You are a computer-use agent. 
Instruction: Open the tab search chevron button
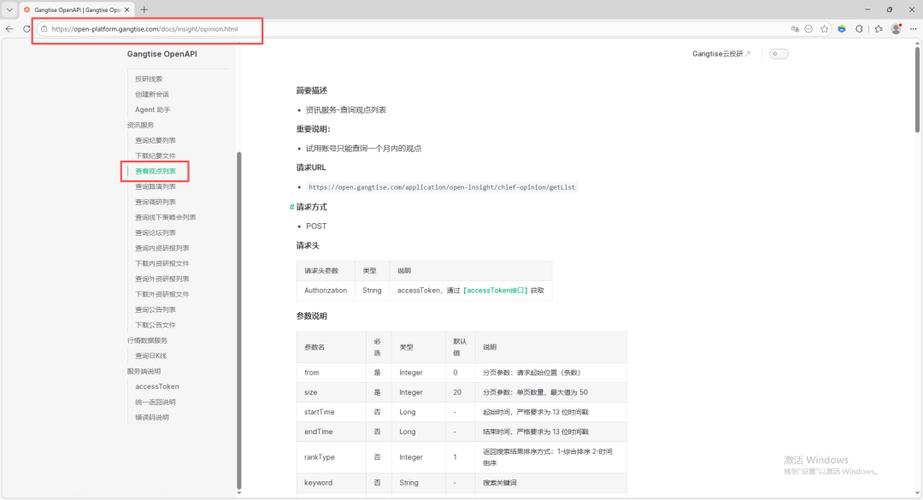9,9
